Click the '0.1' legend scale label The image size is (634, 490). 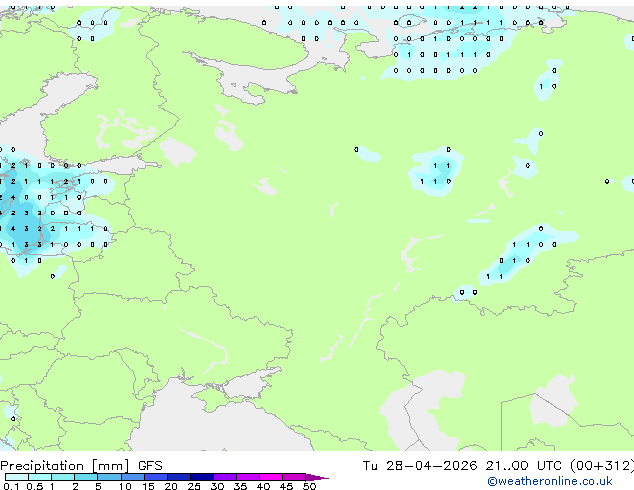coord(11,486)
